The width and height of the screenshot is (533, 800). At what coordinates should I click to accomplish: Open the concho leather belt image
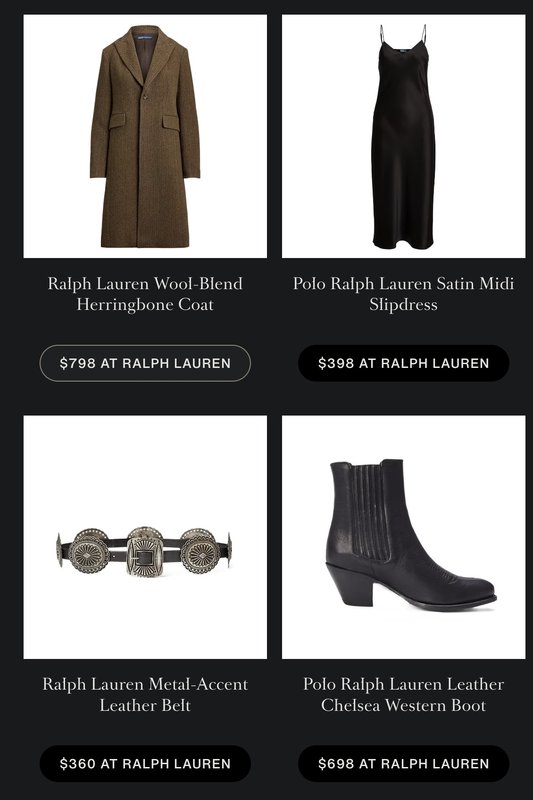145,537
